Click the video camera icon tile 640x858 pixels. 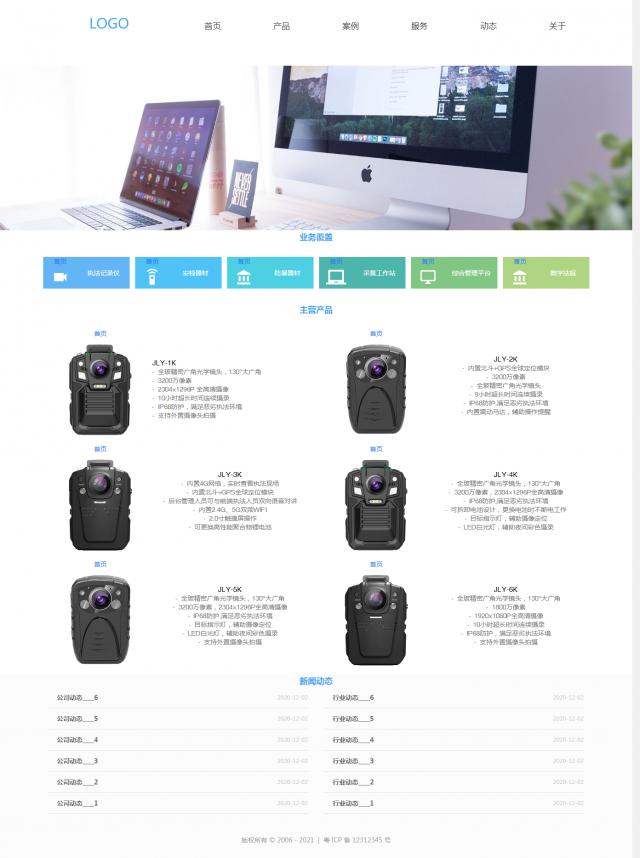pyautogui.click(x=60, y=277)
